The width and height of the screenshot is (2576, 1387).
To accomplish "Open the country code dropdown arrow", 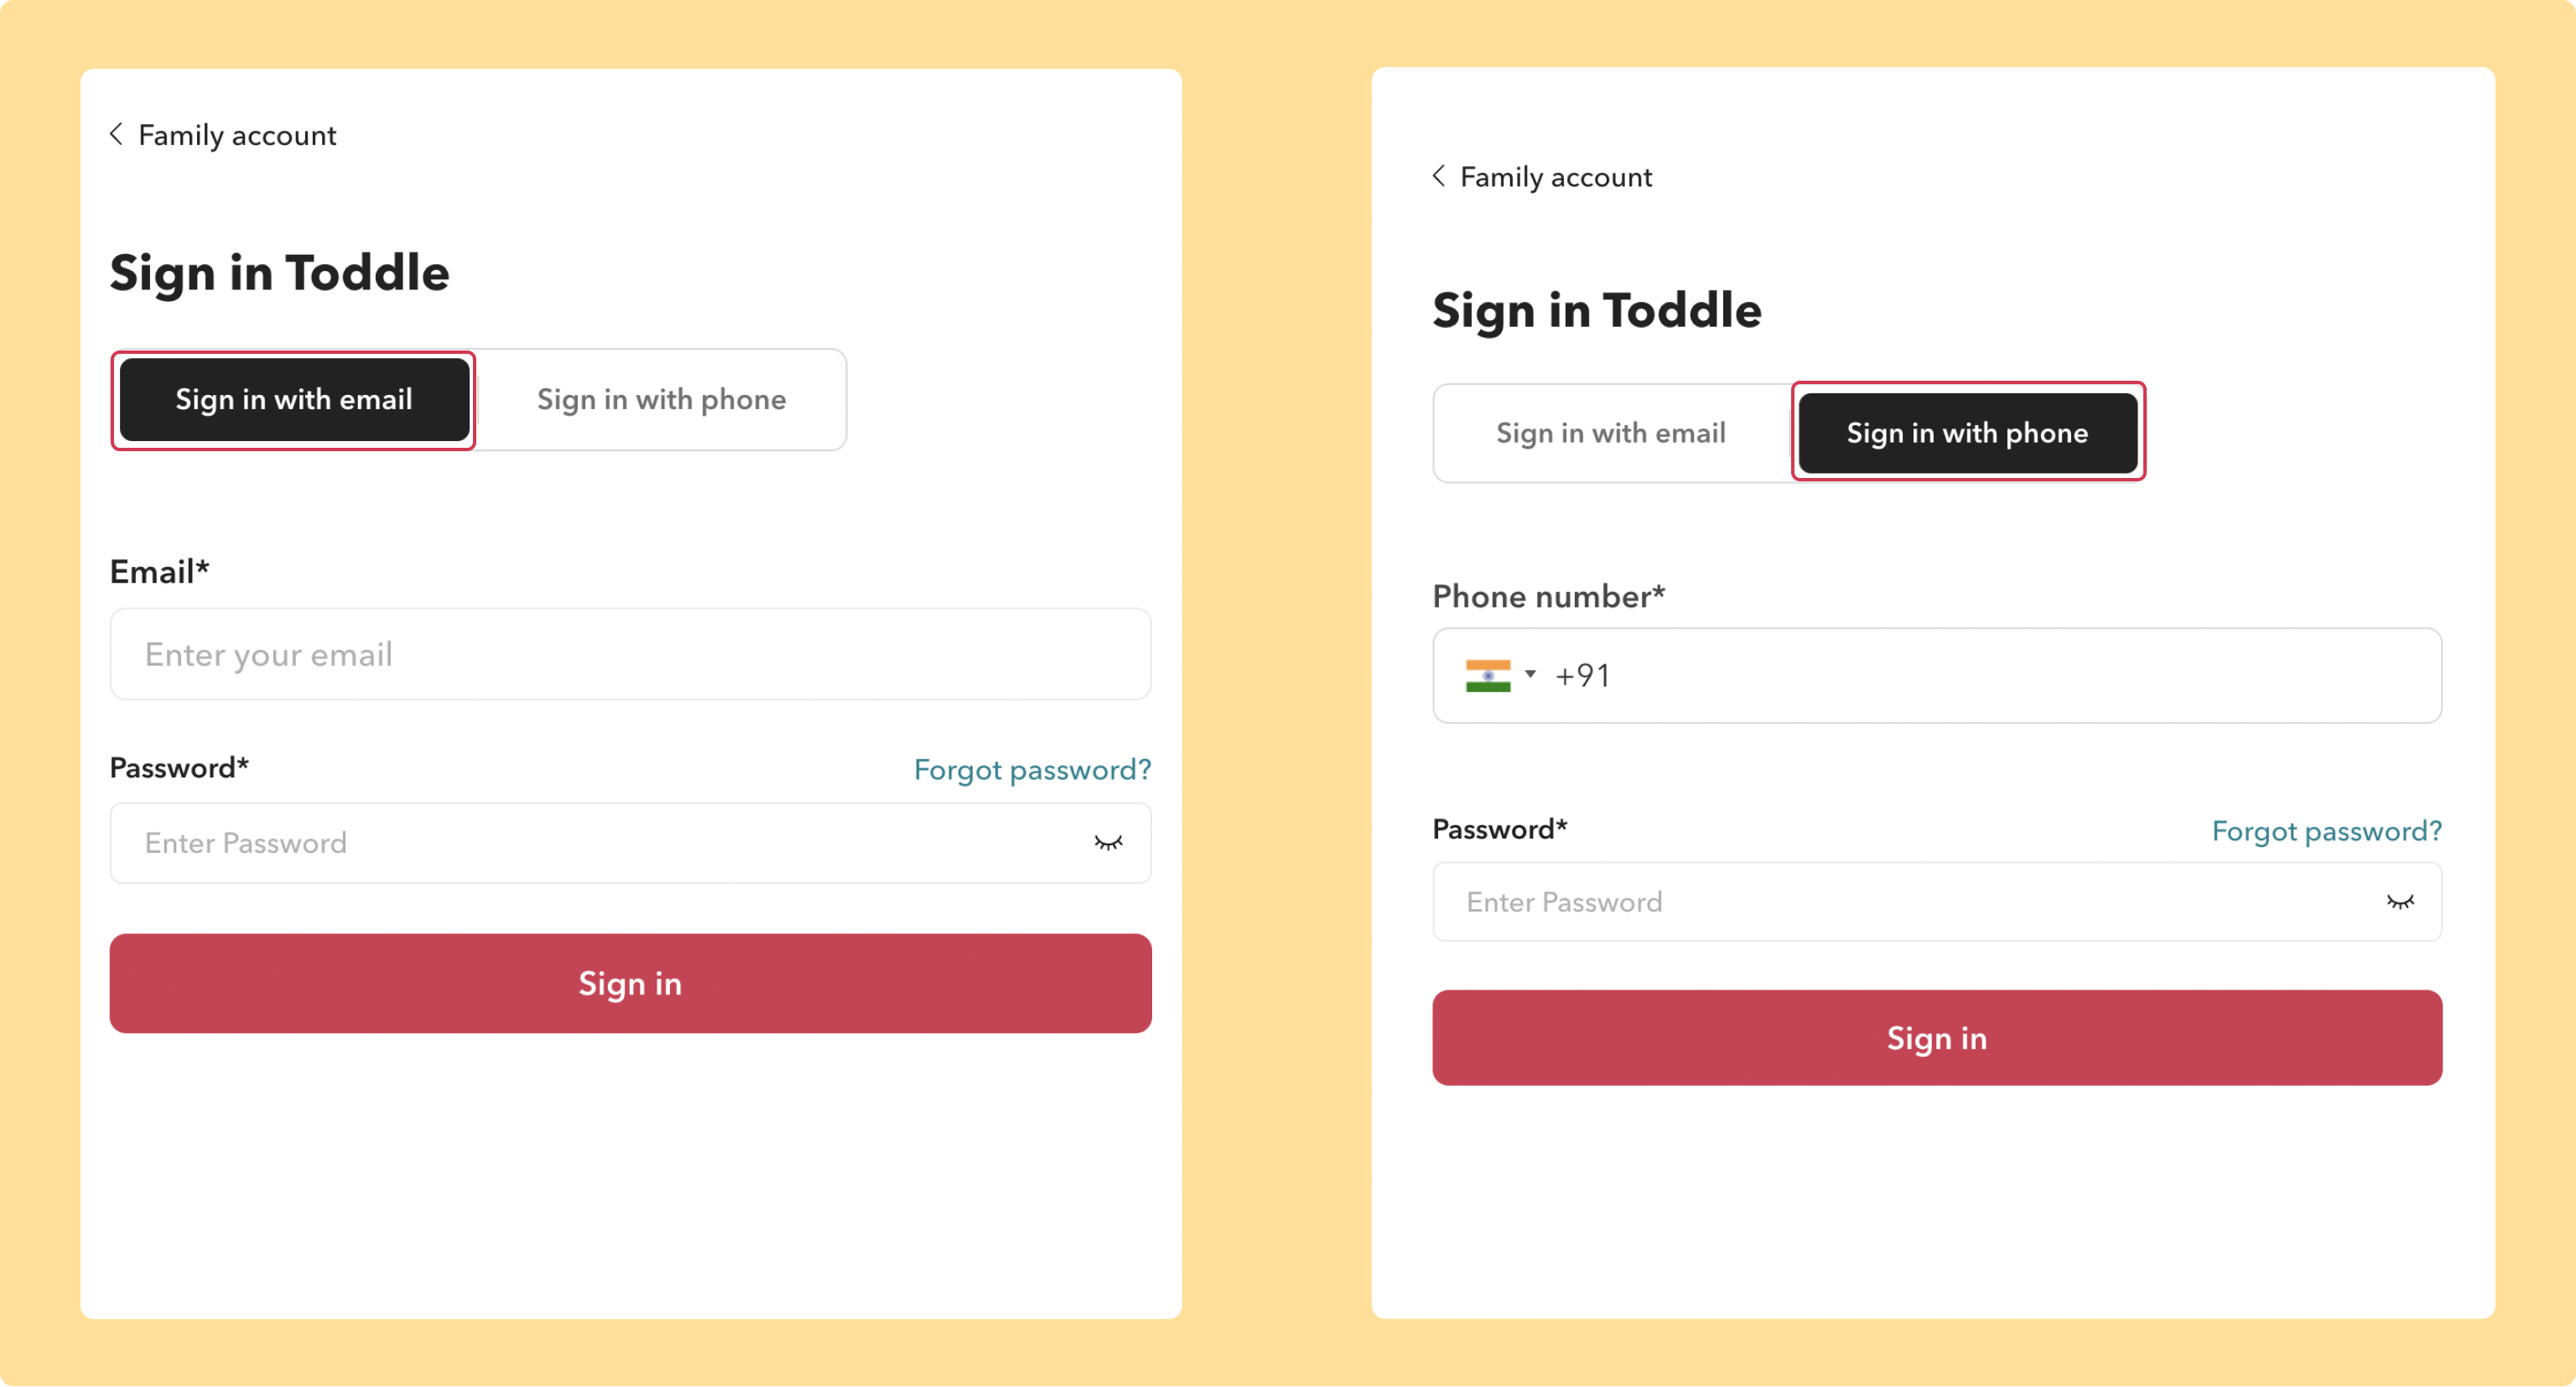I will tap(1530, 674).
